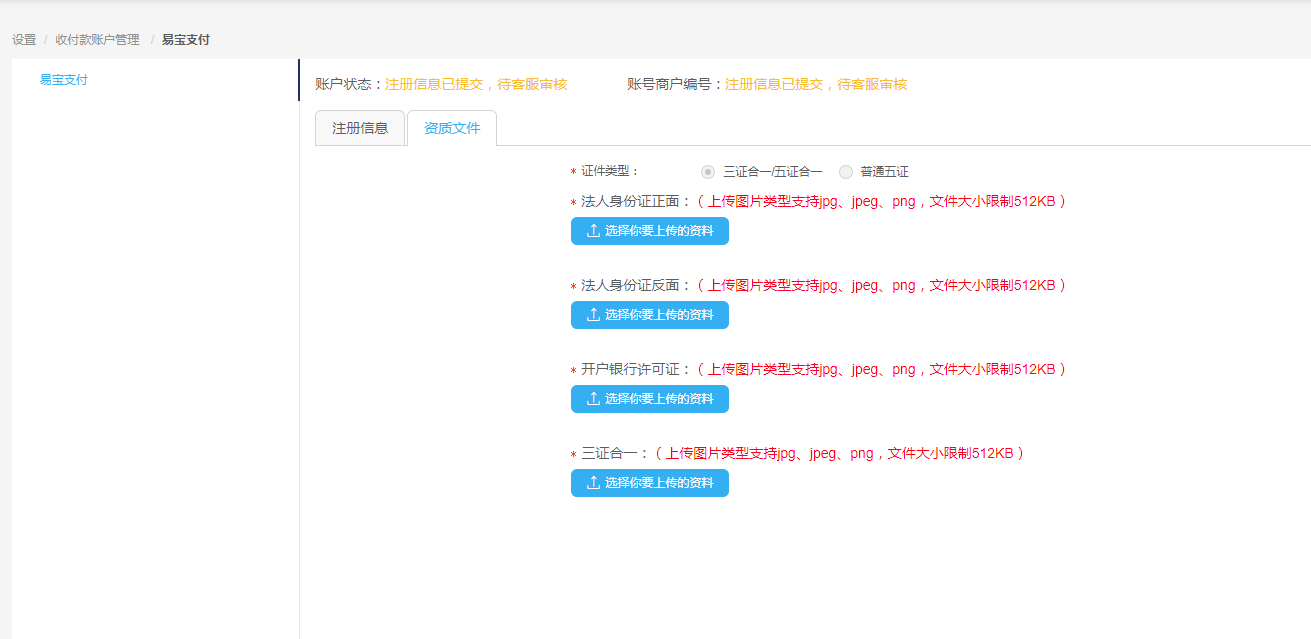Click the 三证合一 upload field label
The height and width of the screenshot is (639, 1311).
(x=614, y=453)
